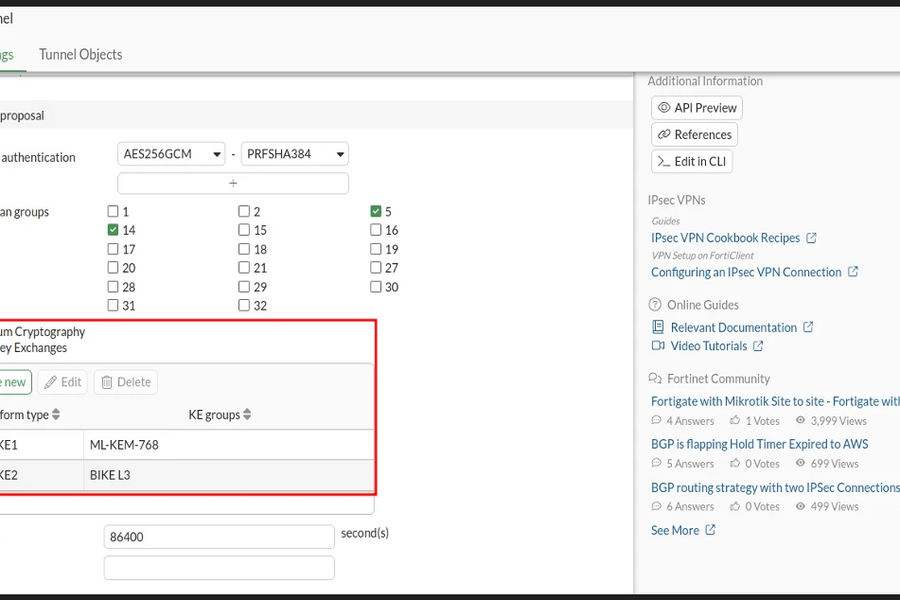
Task: Click the plus icon to add proposal
Action: click(x=233, y=183)
